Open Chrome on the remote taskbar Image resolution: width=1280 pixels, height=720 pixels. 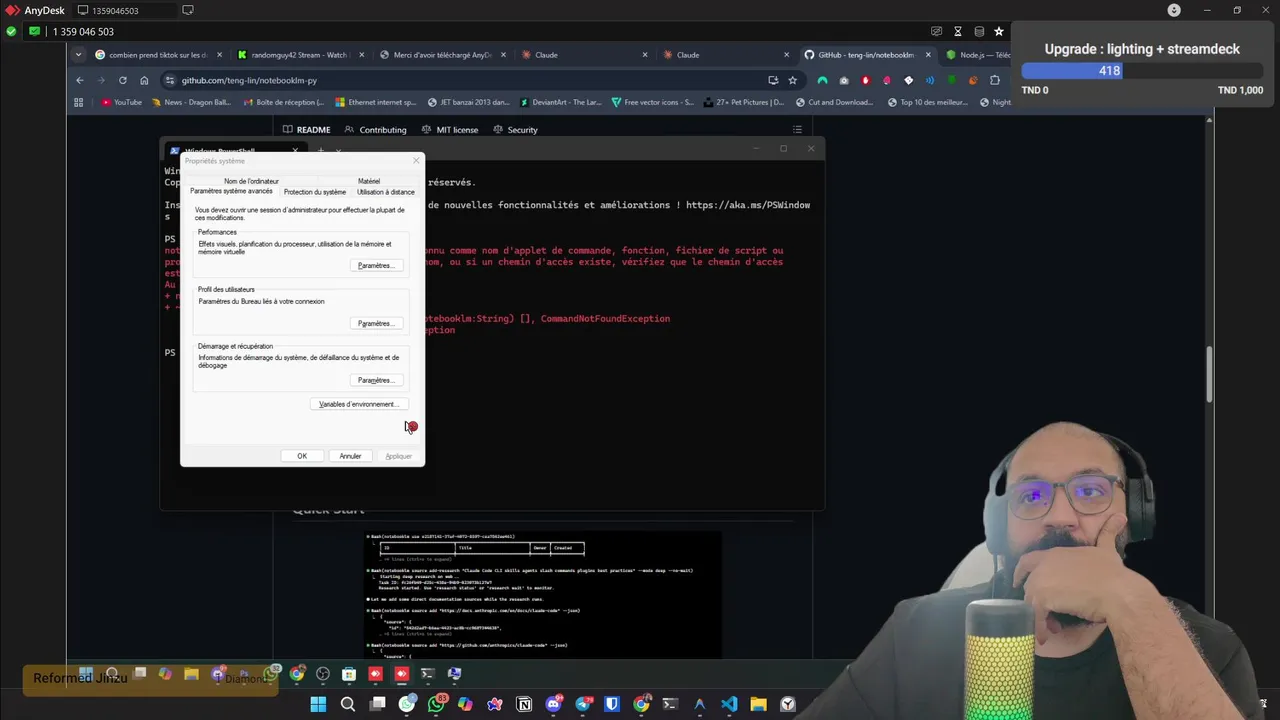[x=297, y=674]
